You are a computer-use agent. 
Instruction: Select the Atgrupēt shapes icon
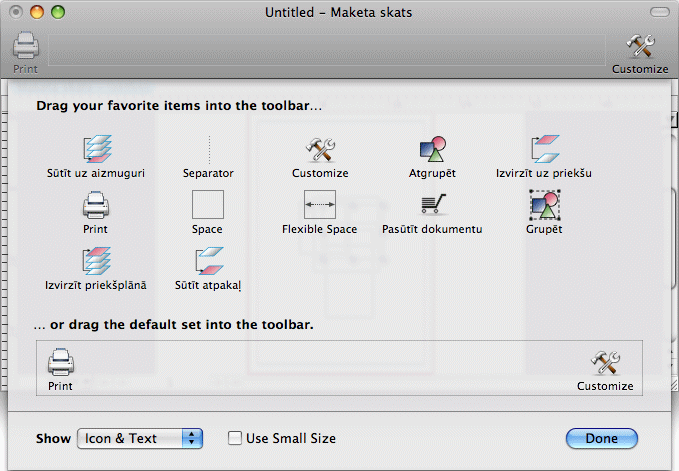coord(432,149)
